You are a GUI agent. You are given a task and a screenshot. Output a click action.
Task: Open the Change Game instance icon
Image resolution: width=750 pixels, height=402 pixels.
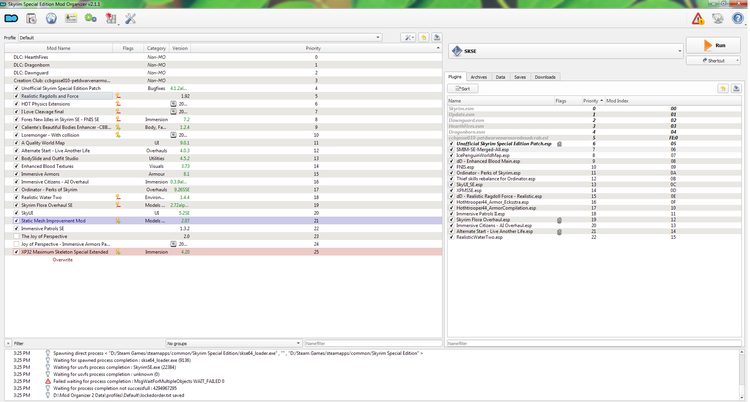tap(11, 19)
